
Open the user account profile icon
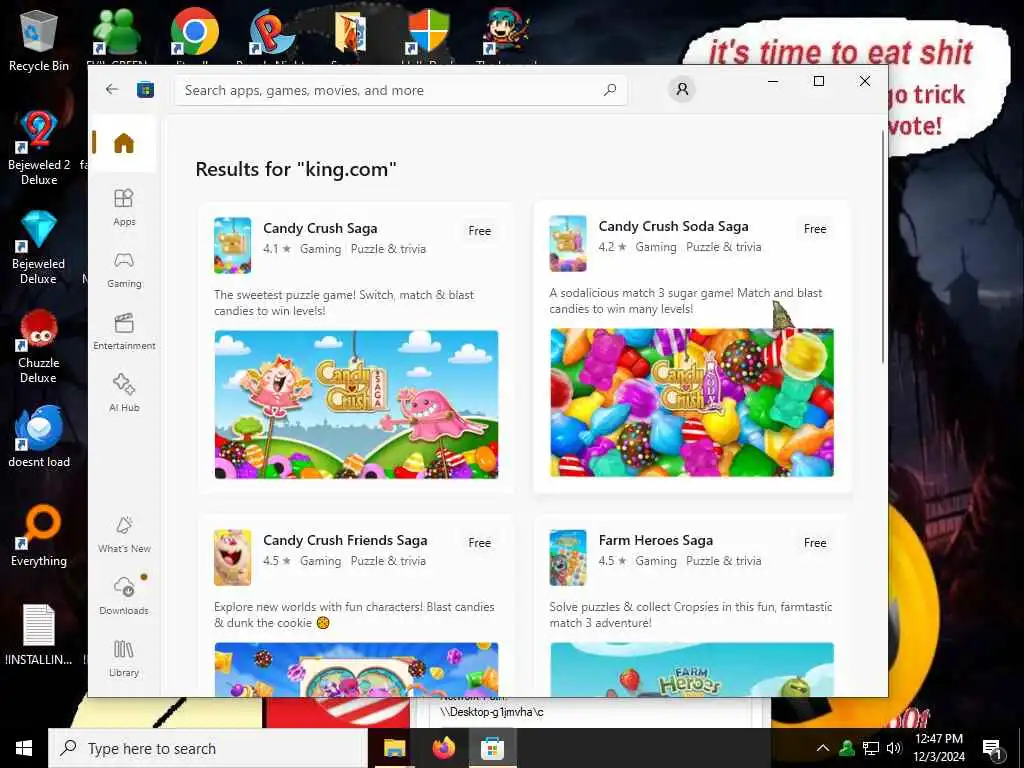click(682, 89)
